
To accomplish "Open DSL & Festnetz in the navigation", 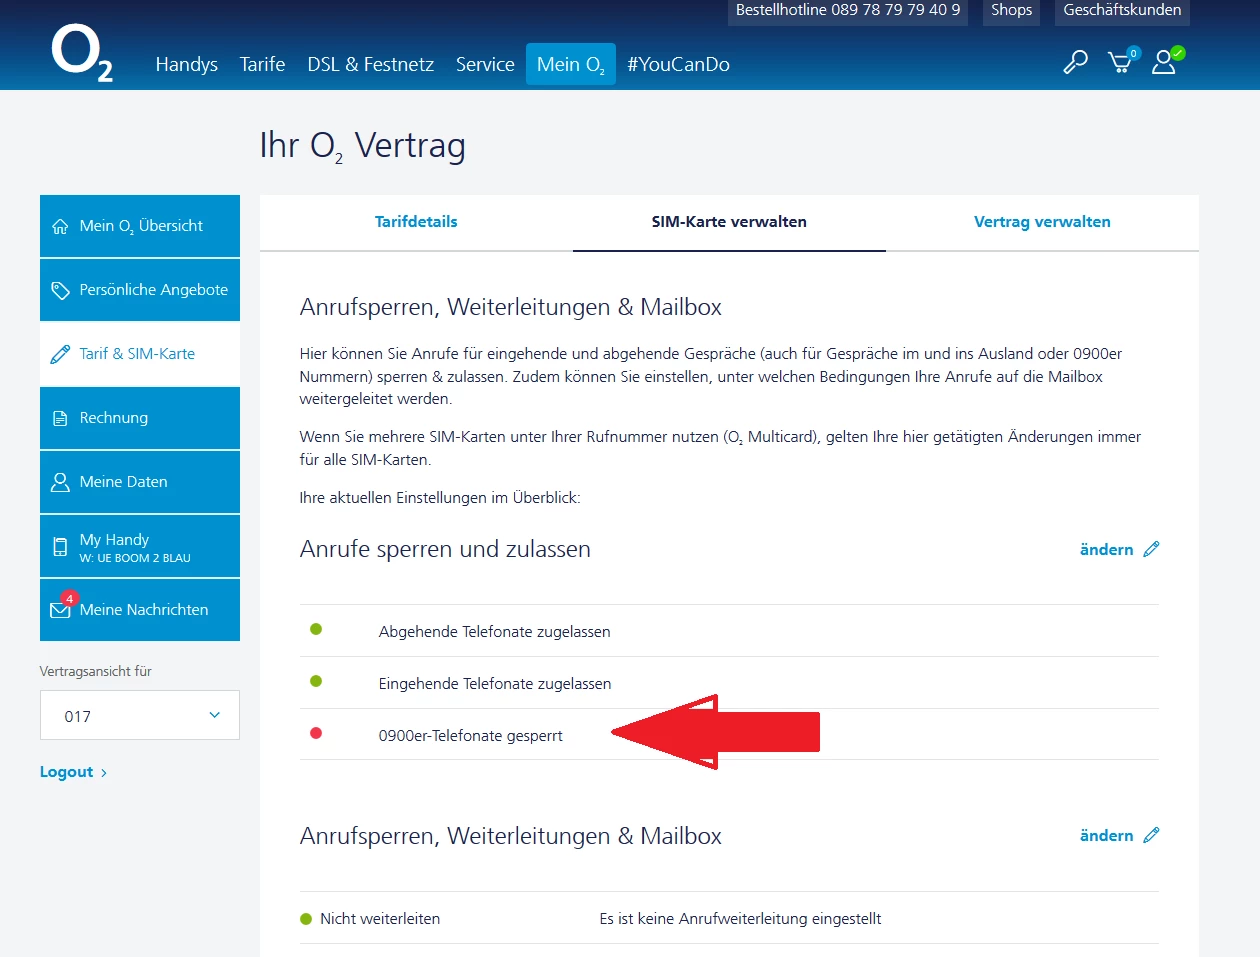I will pyautogui.click(x=371, y=64).
